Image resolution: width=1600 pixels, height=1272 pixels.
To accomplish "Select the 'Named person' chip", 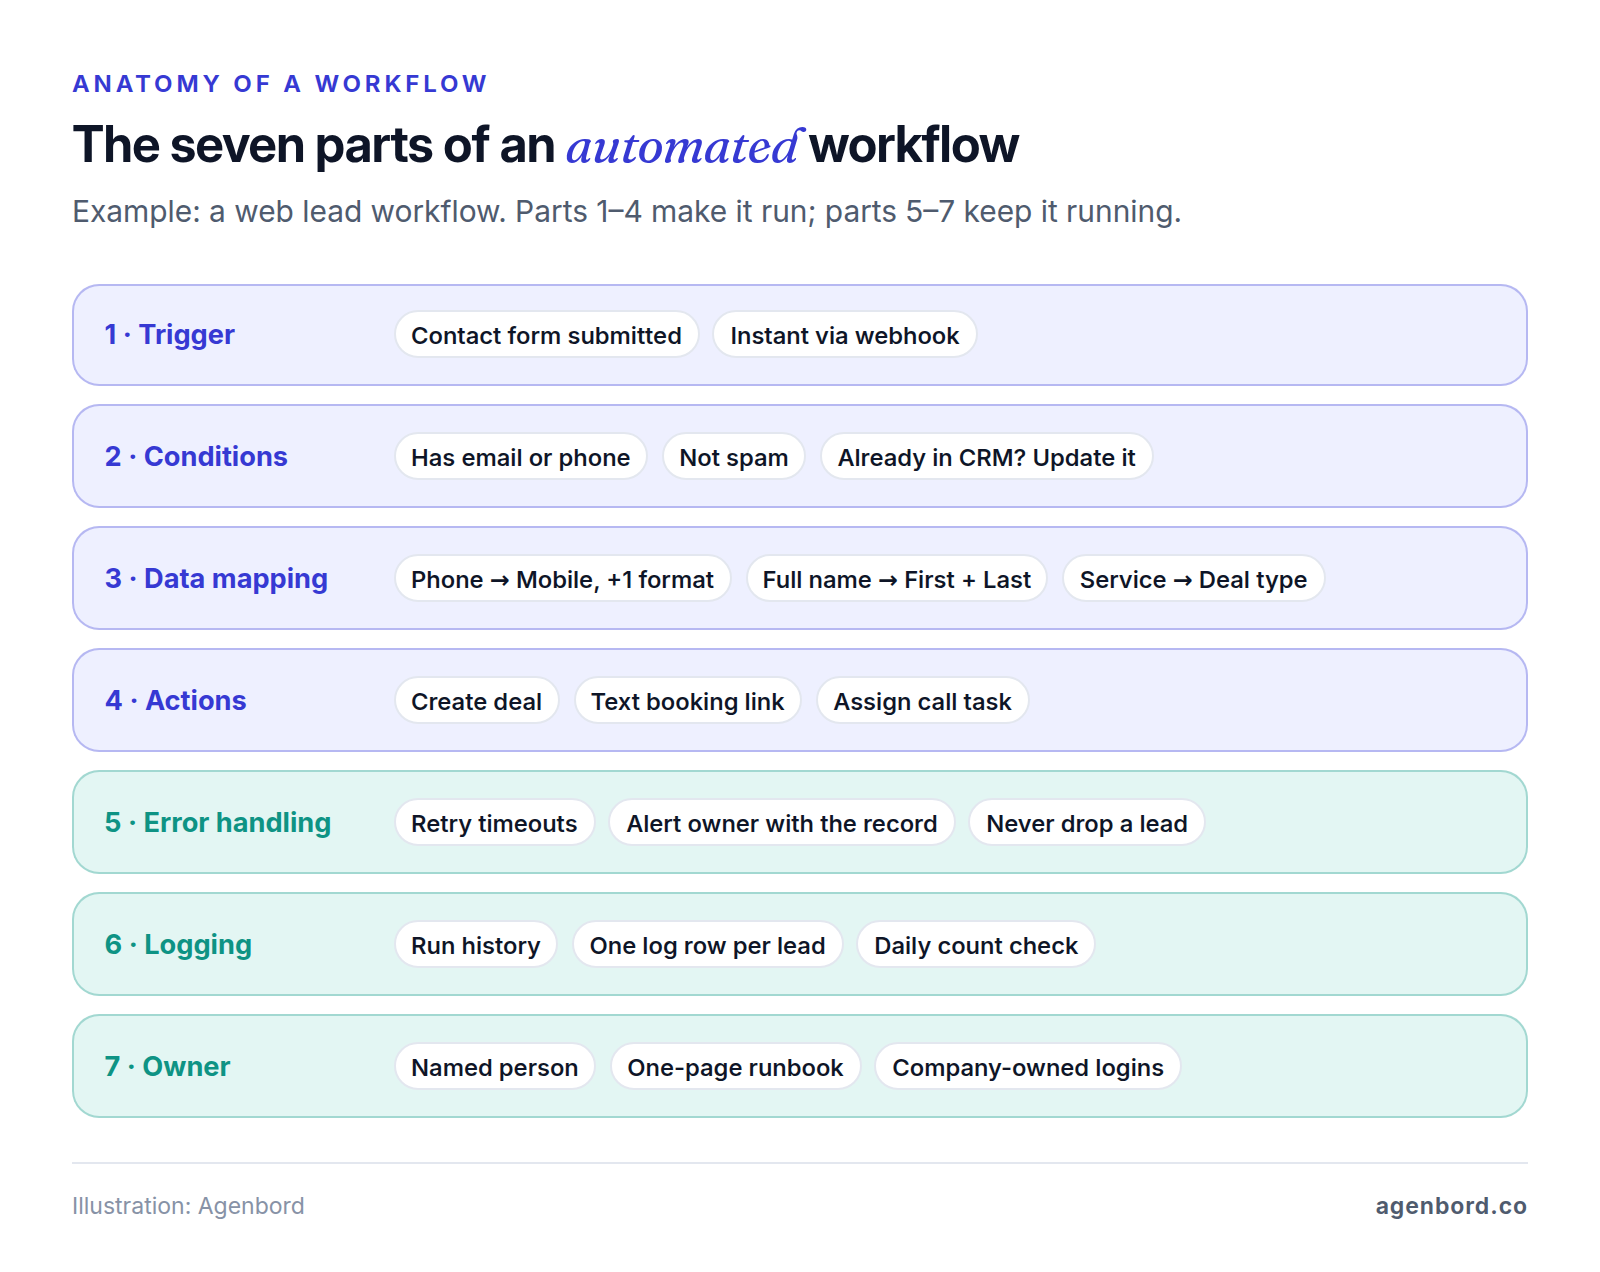I will pos(494,1067).
